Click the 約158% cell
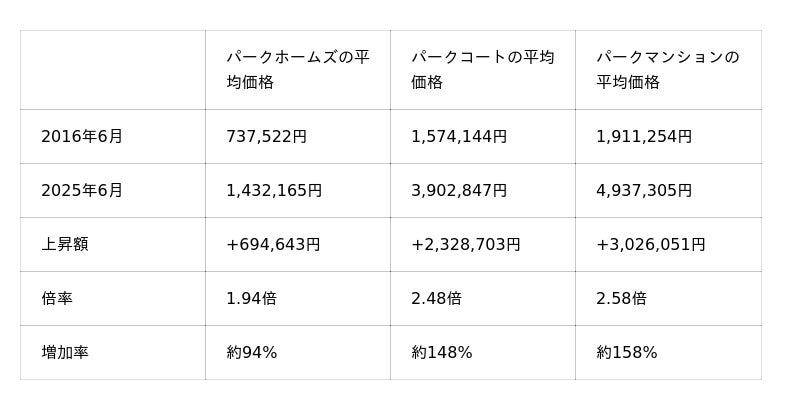The image size is (800, 410). point(627,353)
